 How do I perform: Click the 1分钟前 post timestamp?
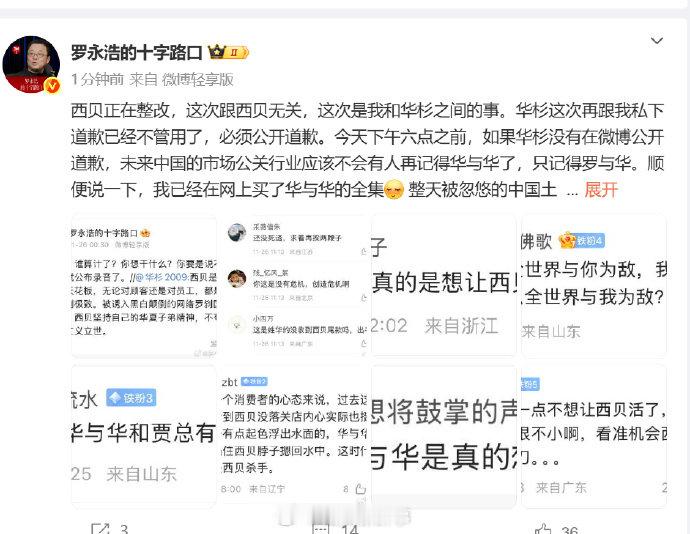(x=97, y=79)
